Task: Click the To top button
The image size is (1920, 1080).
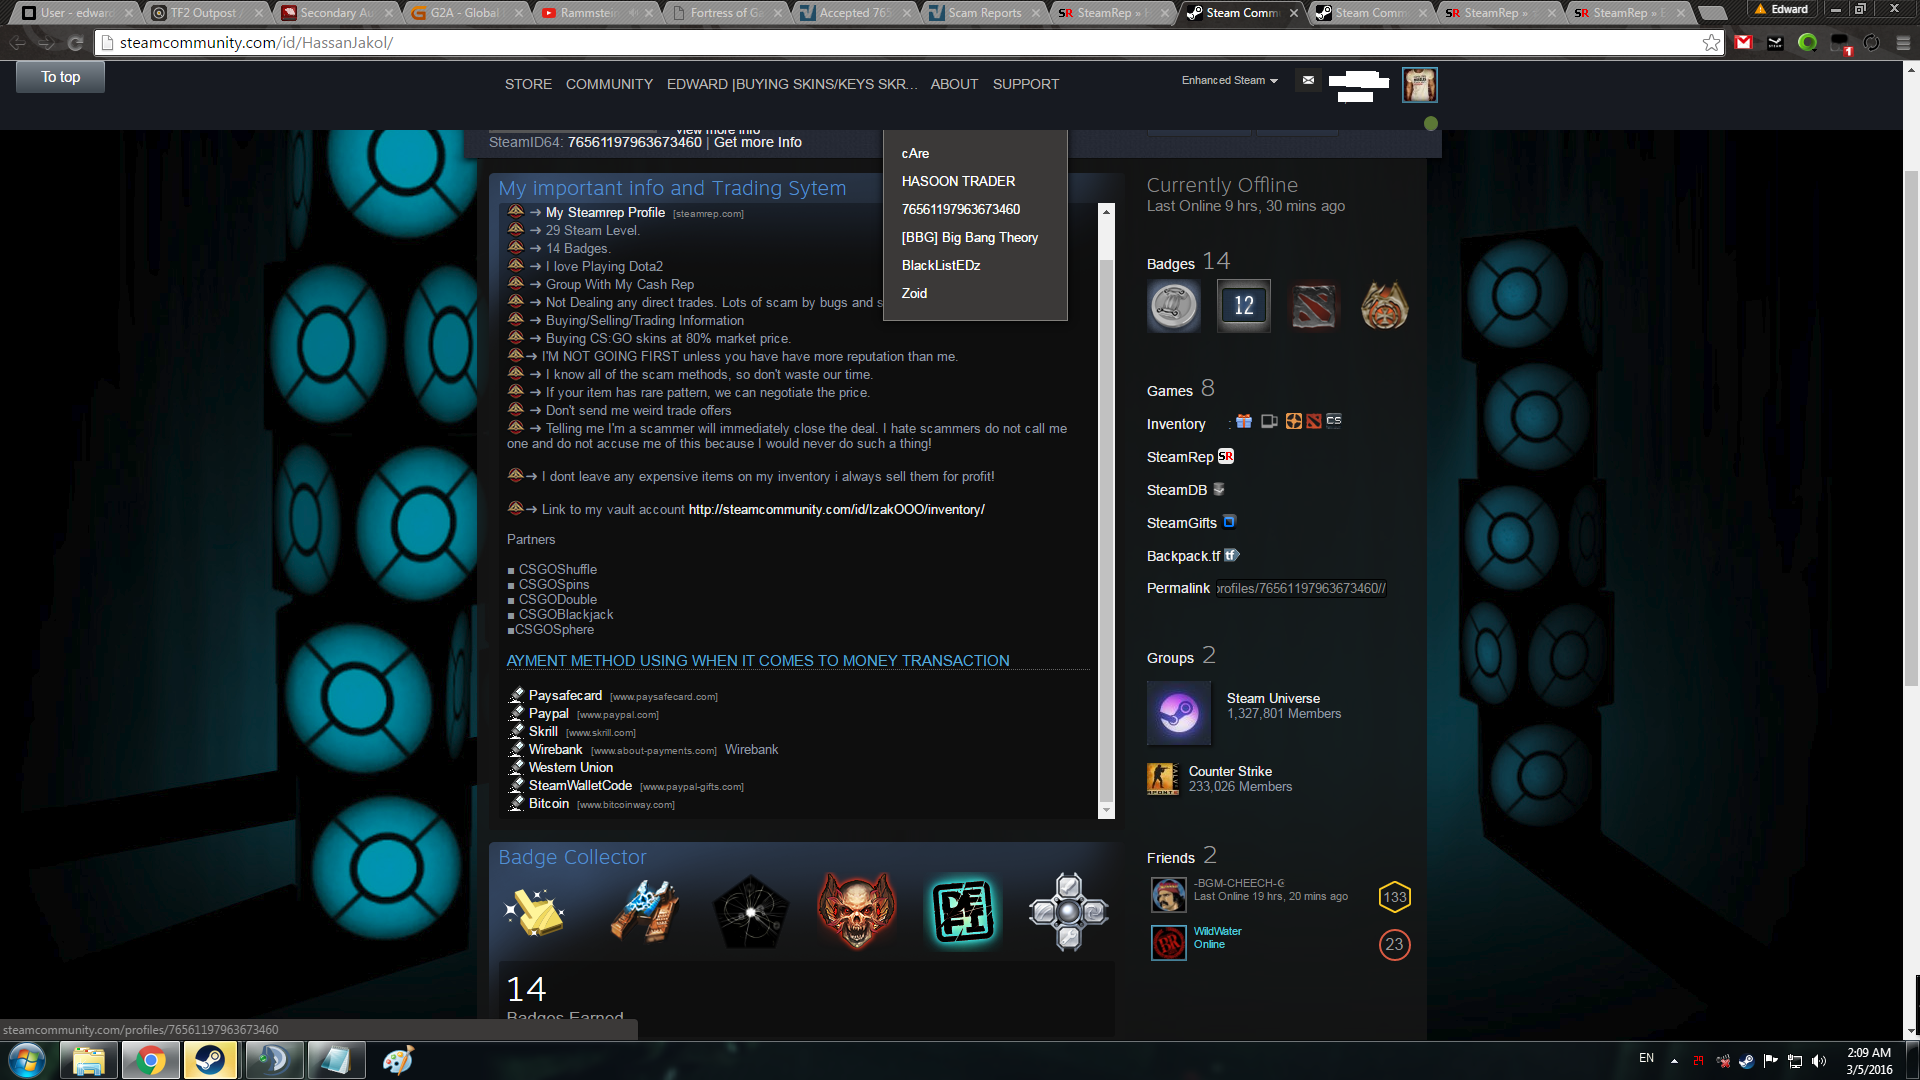Action: 60,77
